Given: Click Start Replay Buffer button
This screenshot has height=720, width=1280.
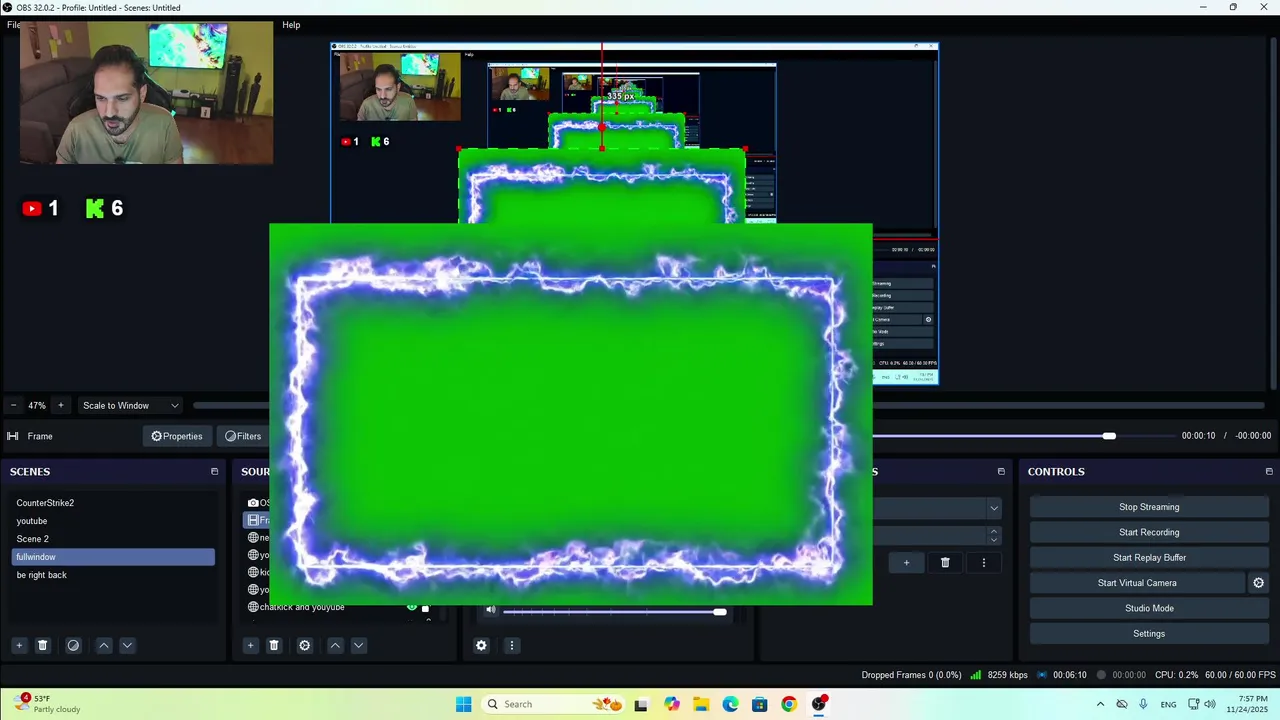Looking at the screenshot, I should 1149,558.
